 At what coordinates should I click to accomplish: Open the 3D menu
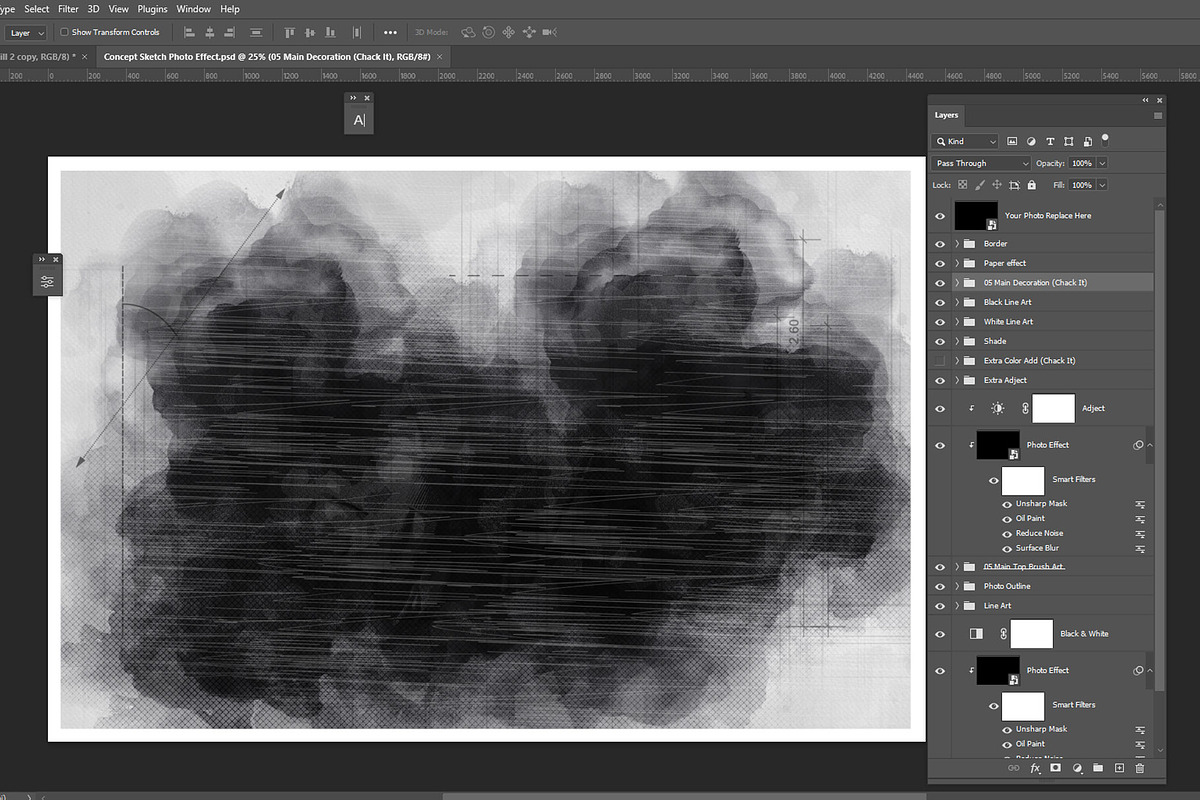93,9
